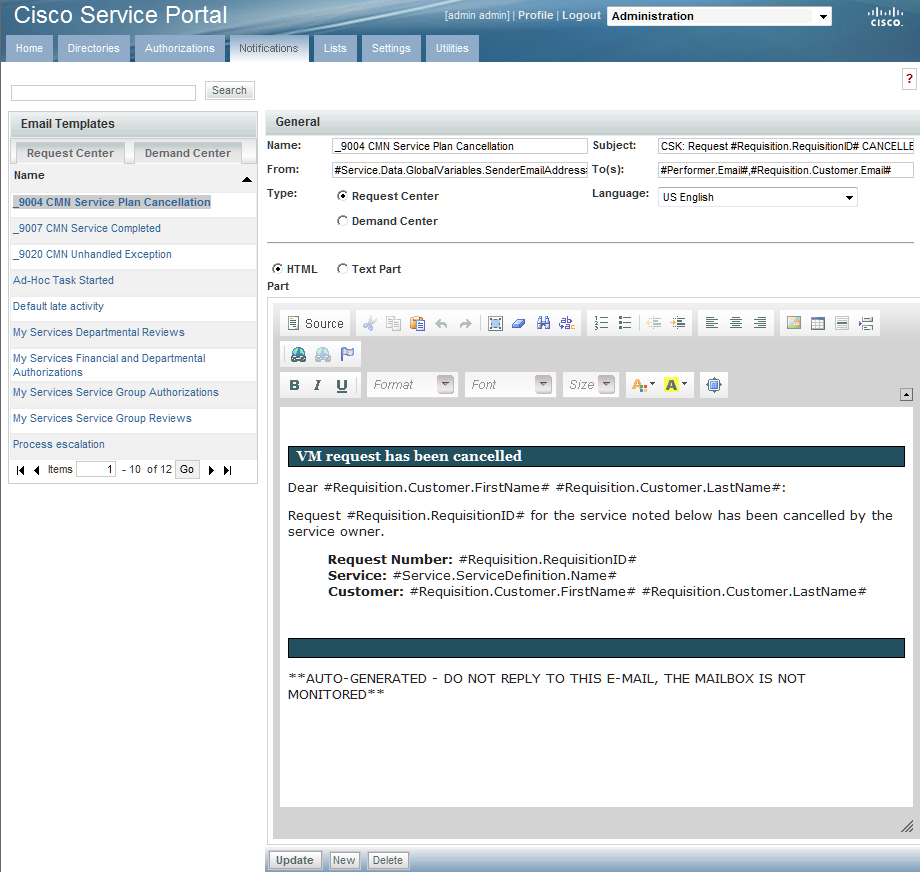Open the _9007 CMN Service Completed template

click(87, 228)
